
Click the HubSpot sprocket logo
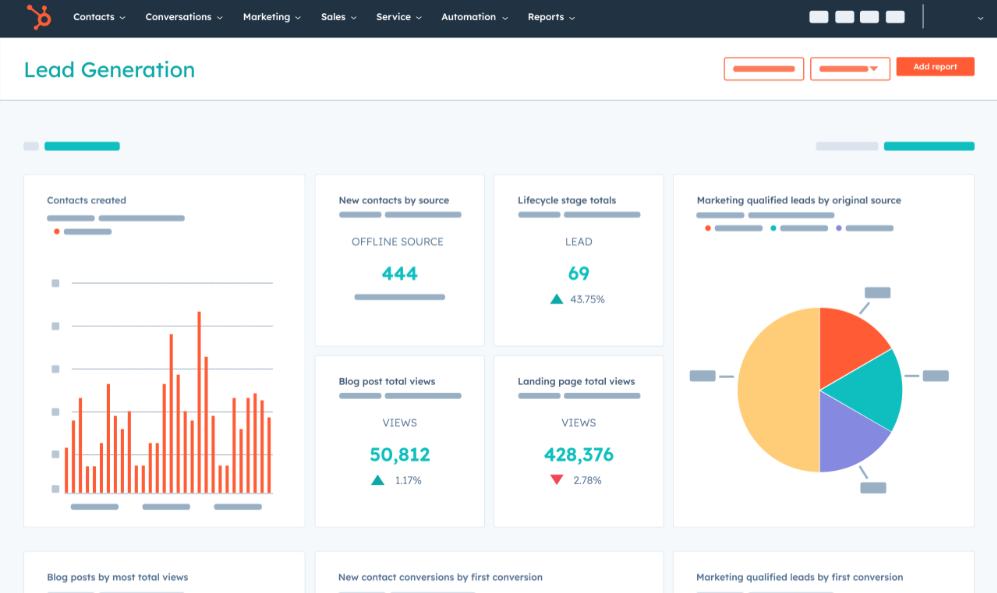click(39, 17)
